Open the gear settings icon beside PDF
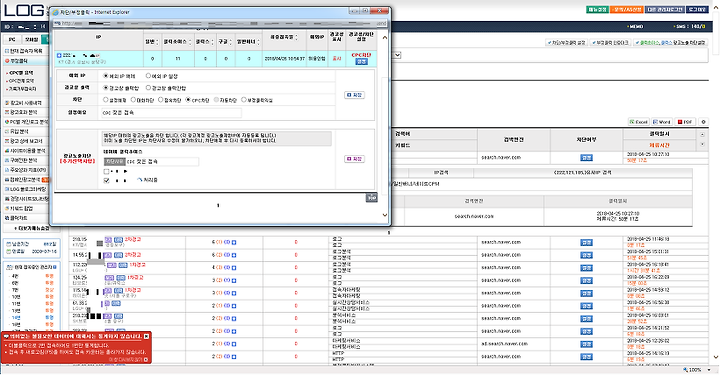 (x=703, y=122)
